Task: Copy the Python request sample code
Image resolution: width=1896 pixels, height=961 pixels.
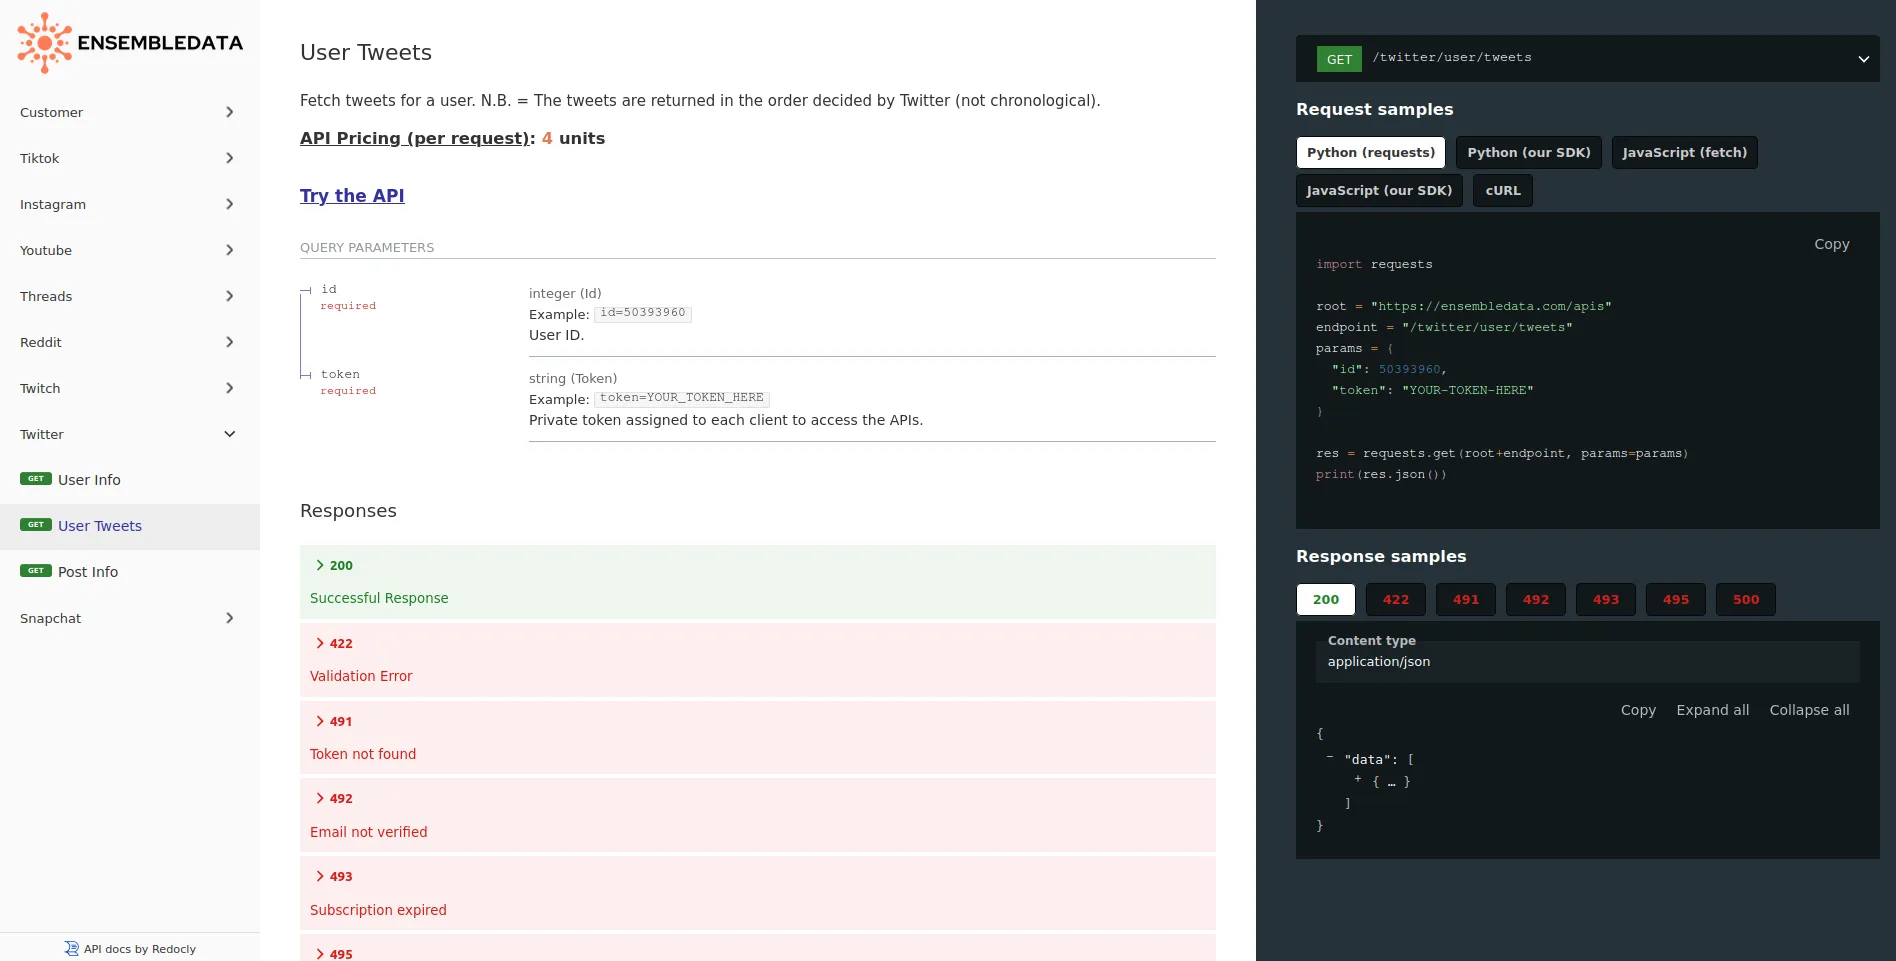Action: (x=1831, y=244)
